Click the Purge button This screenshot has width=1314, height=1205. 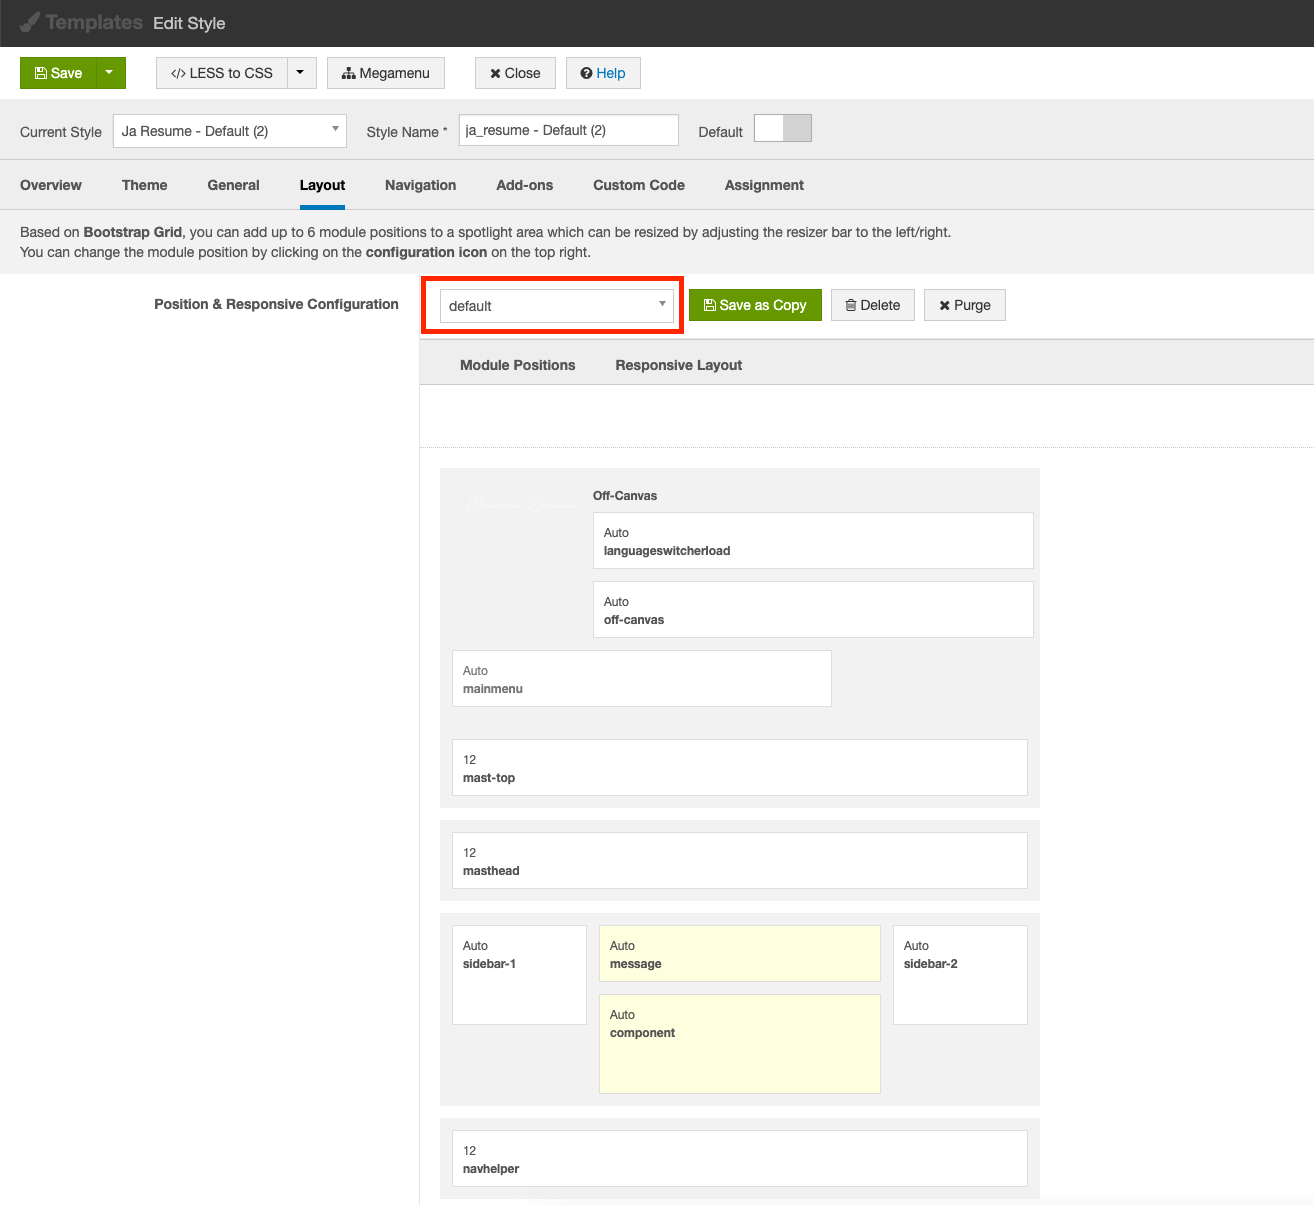point(964,305)
